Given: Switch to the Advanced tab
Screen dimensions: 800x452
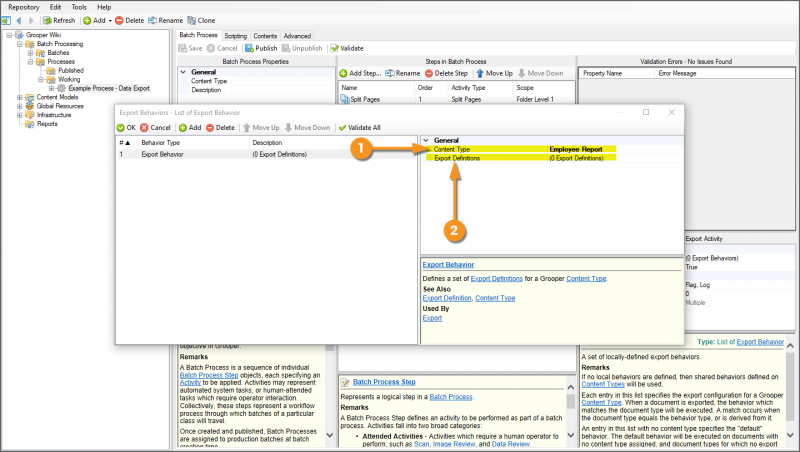Looking at the screenshot, I should (297, 36).
